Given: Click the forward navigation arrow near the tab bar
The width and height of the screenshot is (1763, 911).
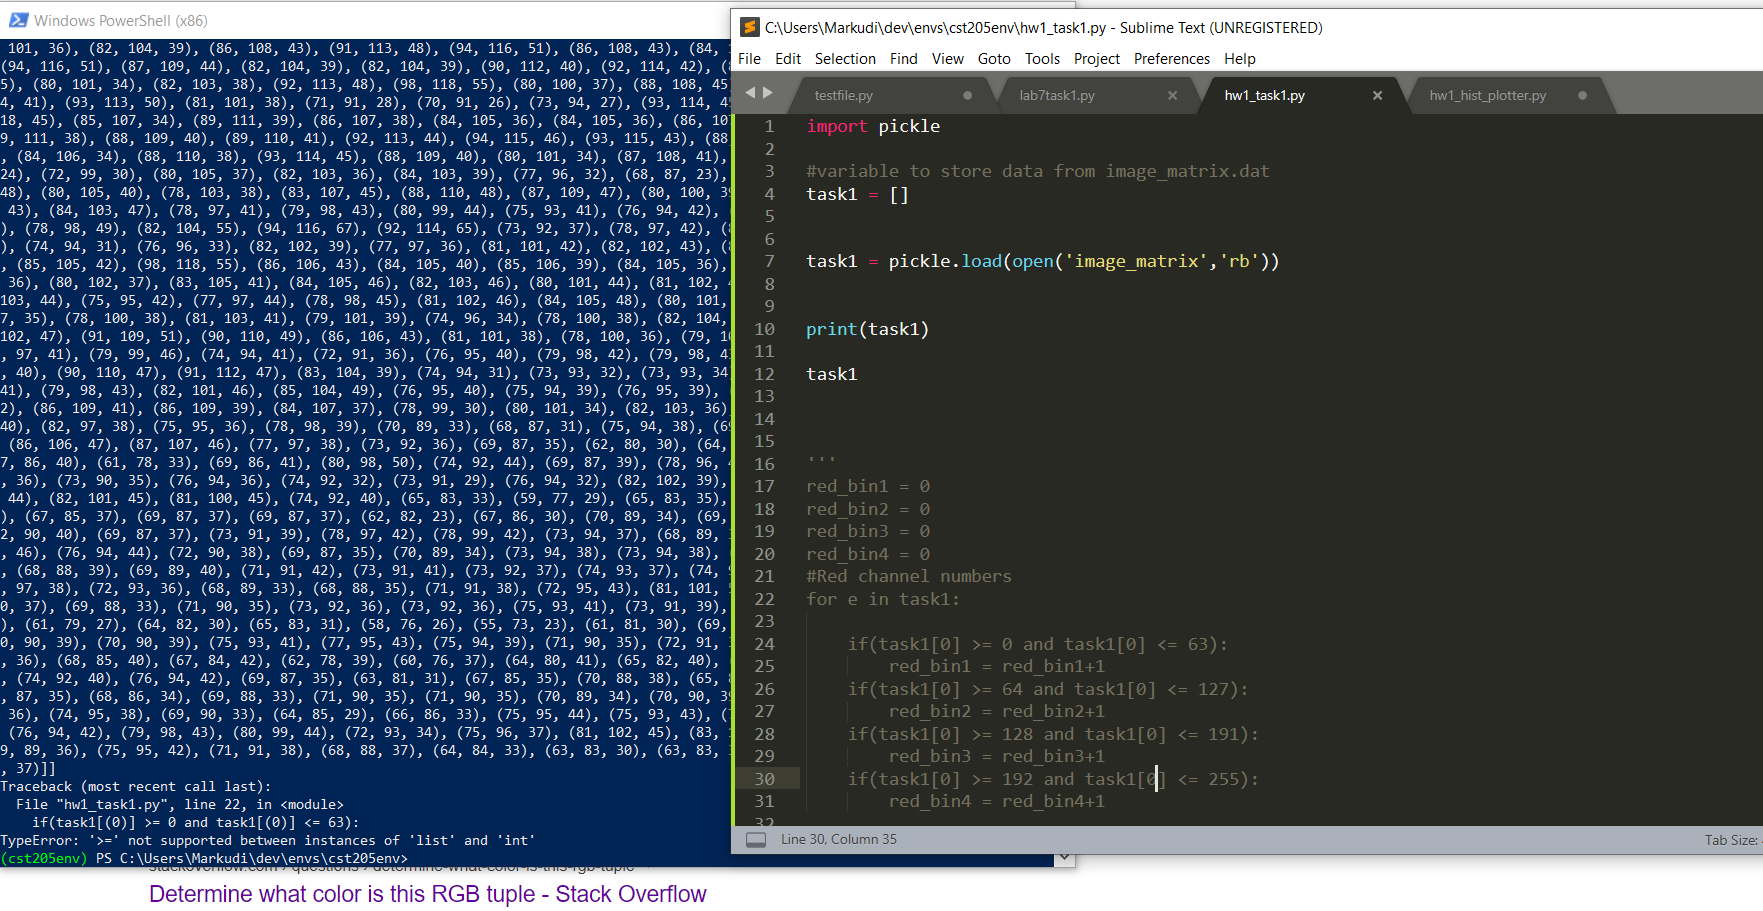Looking at the screenshot, I should [768, 94].
